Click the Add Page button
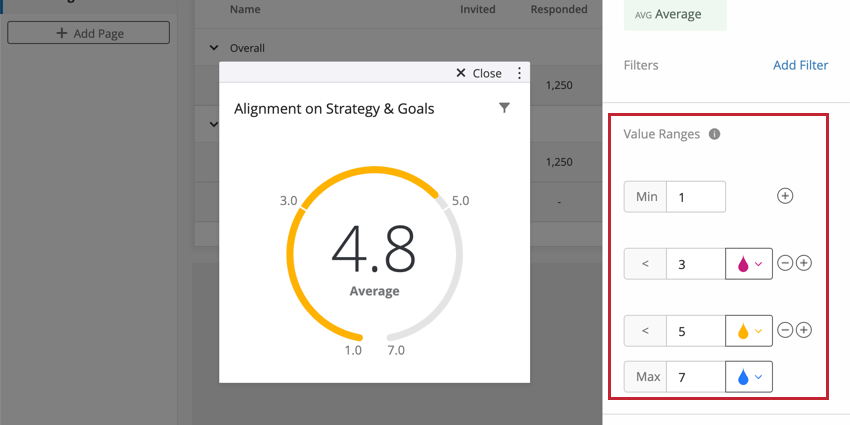The width and height of the screenshot is (850, 425). (89, 33)
